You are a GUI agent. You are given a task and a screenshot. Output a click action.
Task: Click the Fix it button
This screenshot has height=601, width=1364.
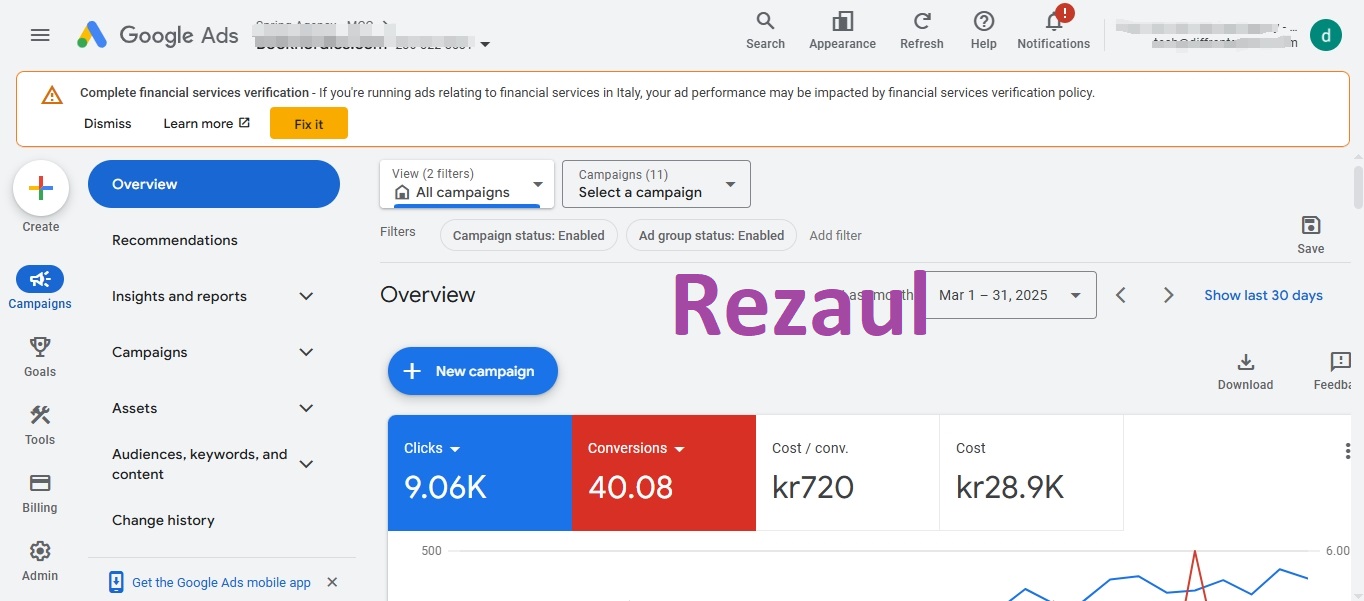(x=309, y=124)
